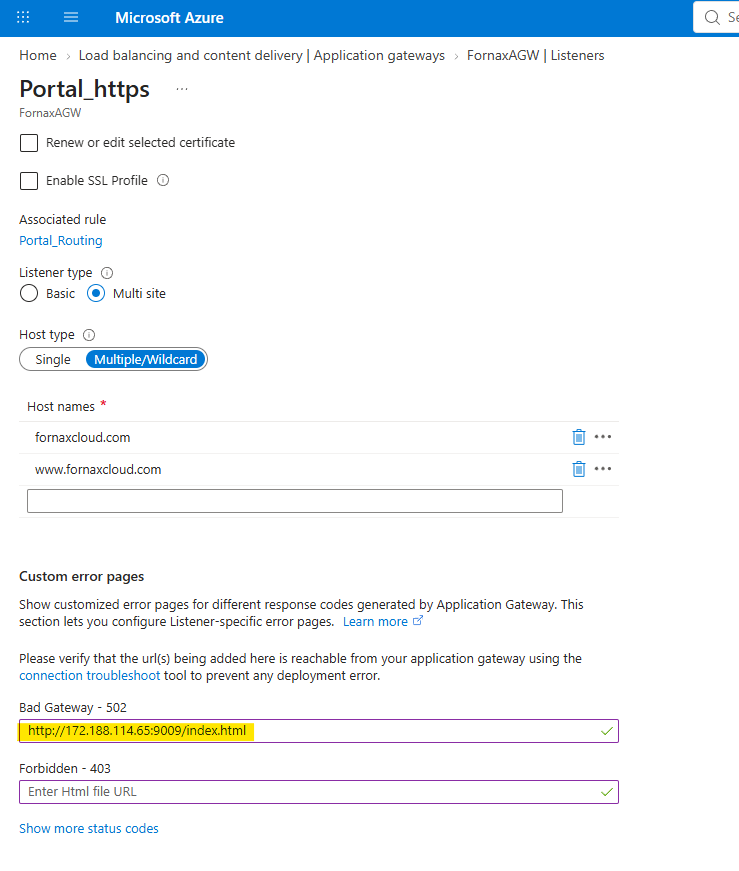
Task: Open FornaxAGW | Listeners breadcrumb
Action: click(535, 56)
